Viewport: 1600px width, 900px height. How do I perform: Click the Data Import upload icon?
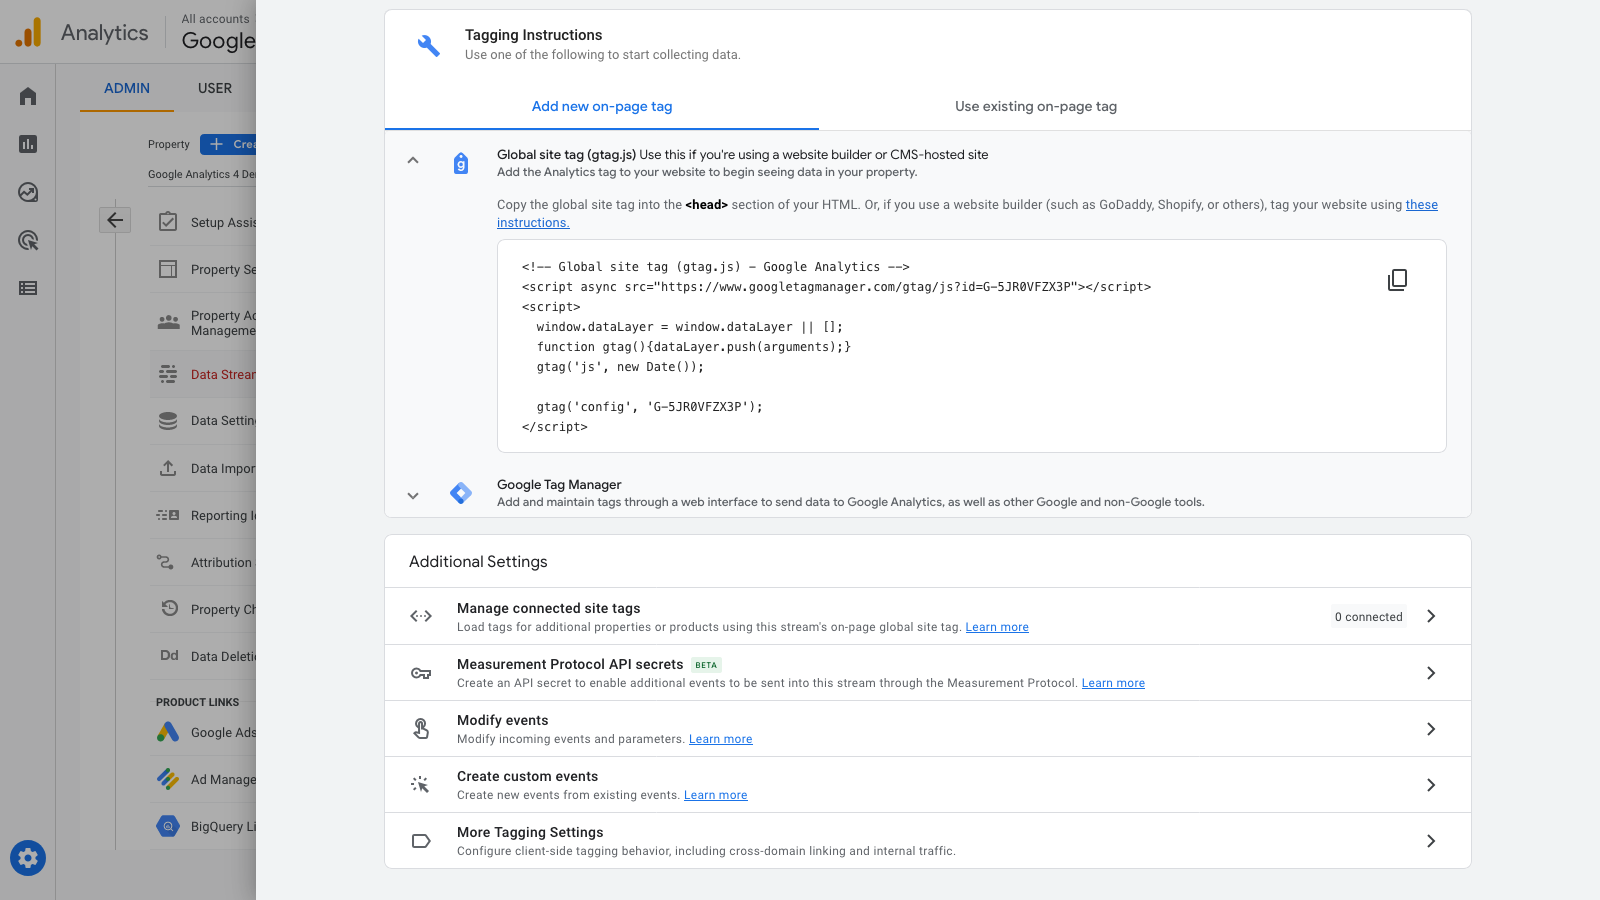(x=168, y=468)
